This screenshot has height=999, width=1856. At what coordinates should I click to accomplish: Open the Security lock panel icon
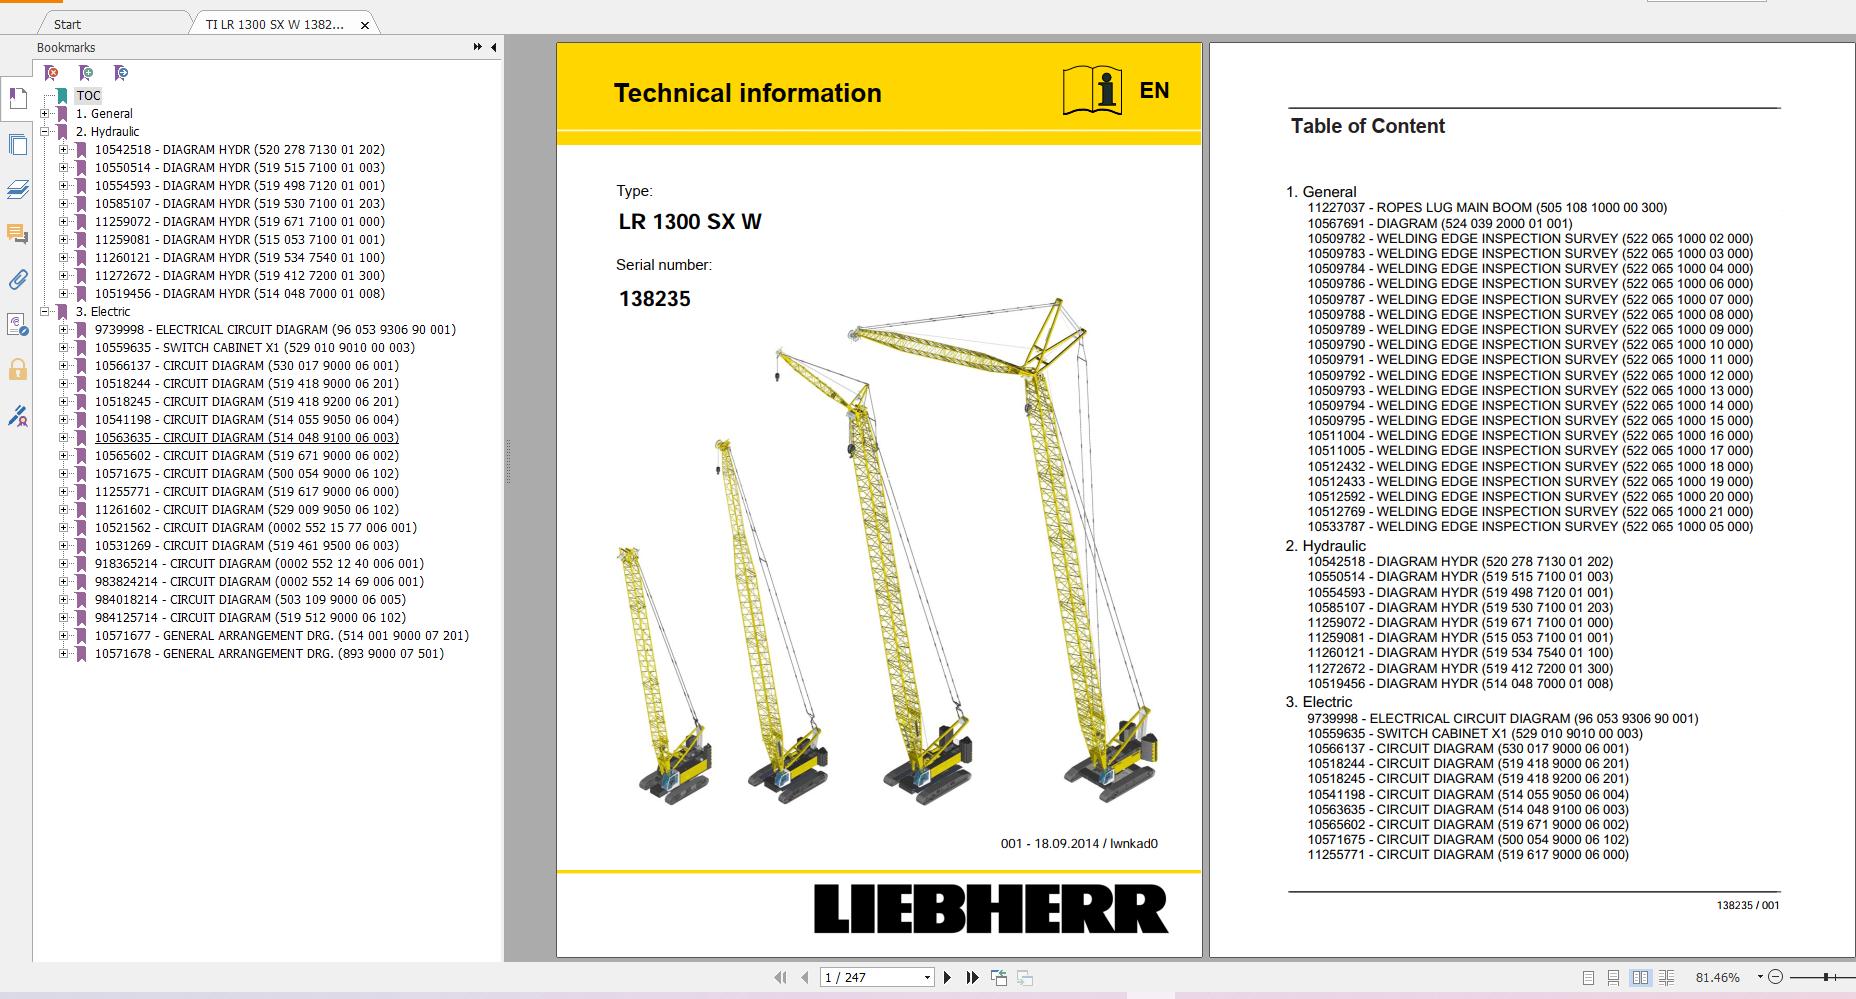pyautogui.click(x=16, y=368)
